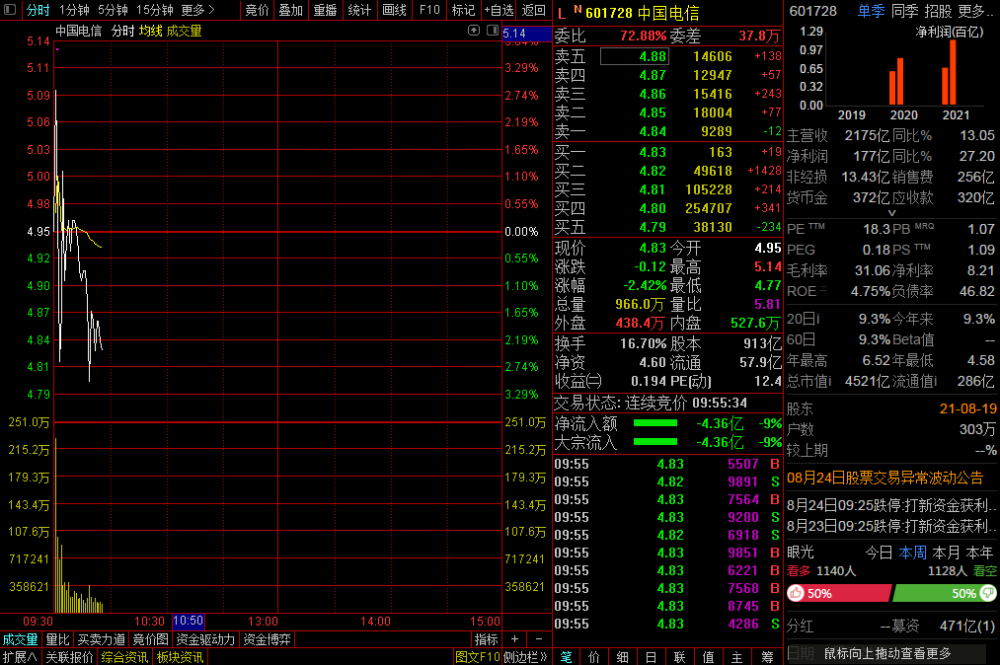Open the 图文F10 link

coord(478,657)
